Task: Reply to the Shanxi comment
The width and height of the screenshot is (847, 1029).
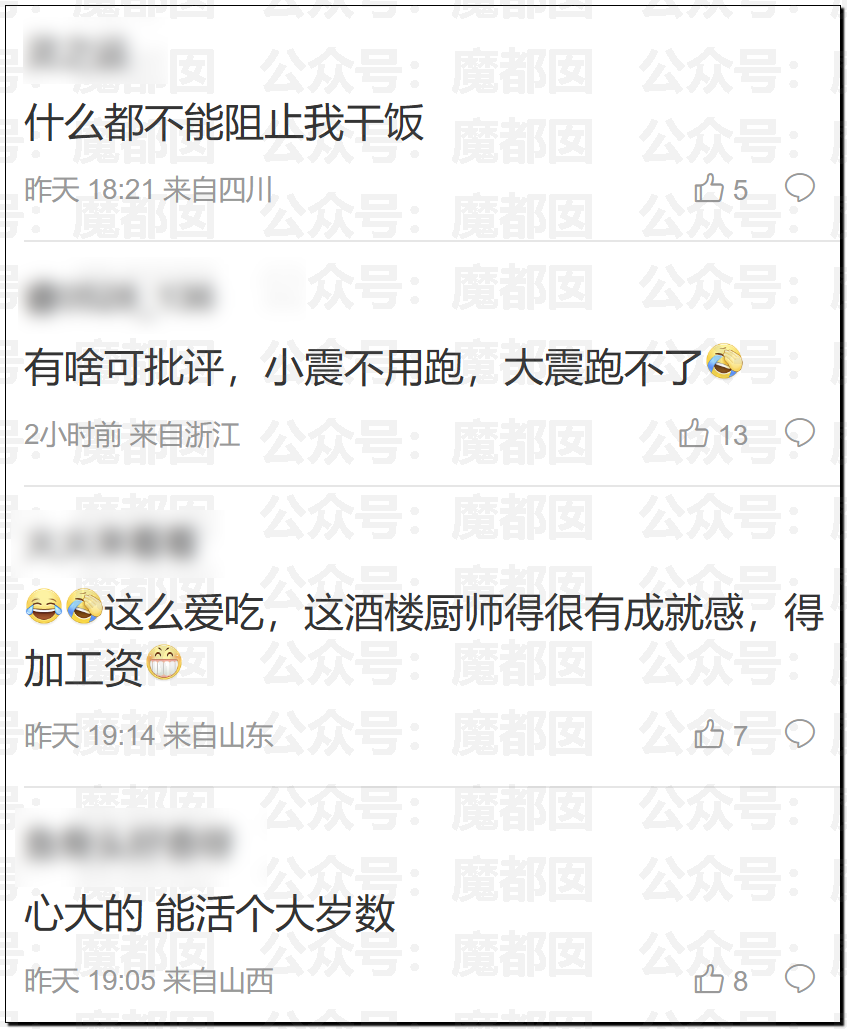Action: (800, 979)
